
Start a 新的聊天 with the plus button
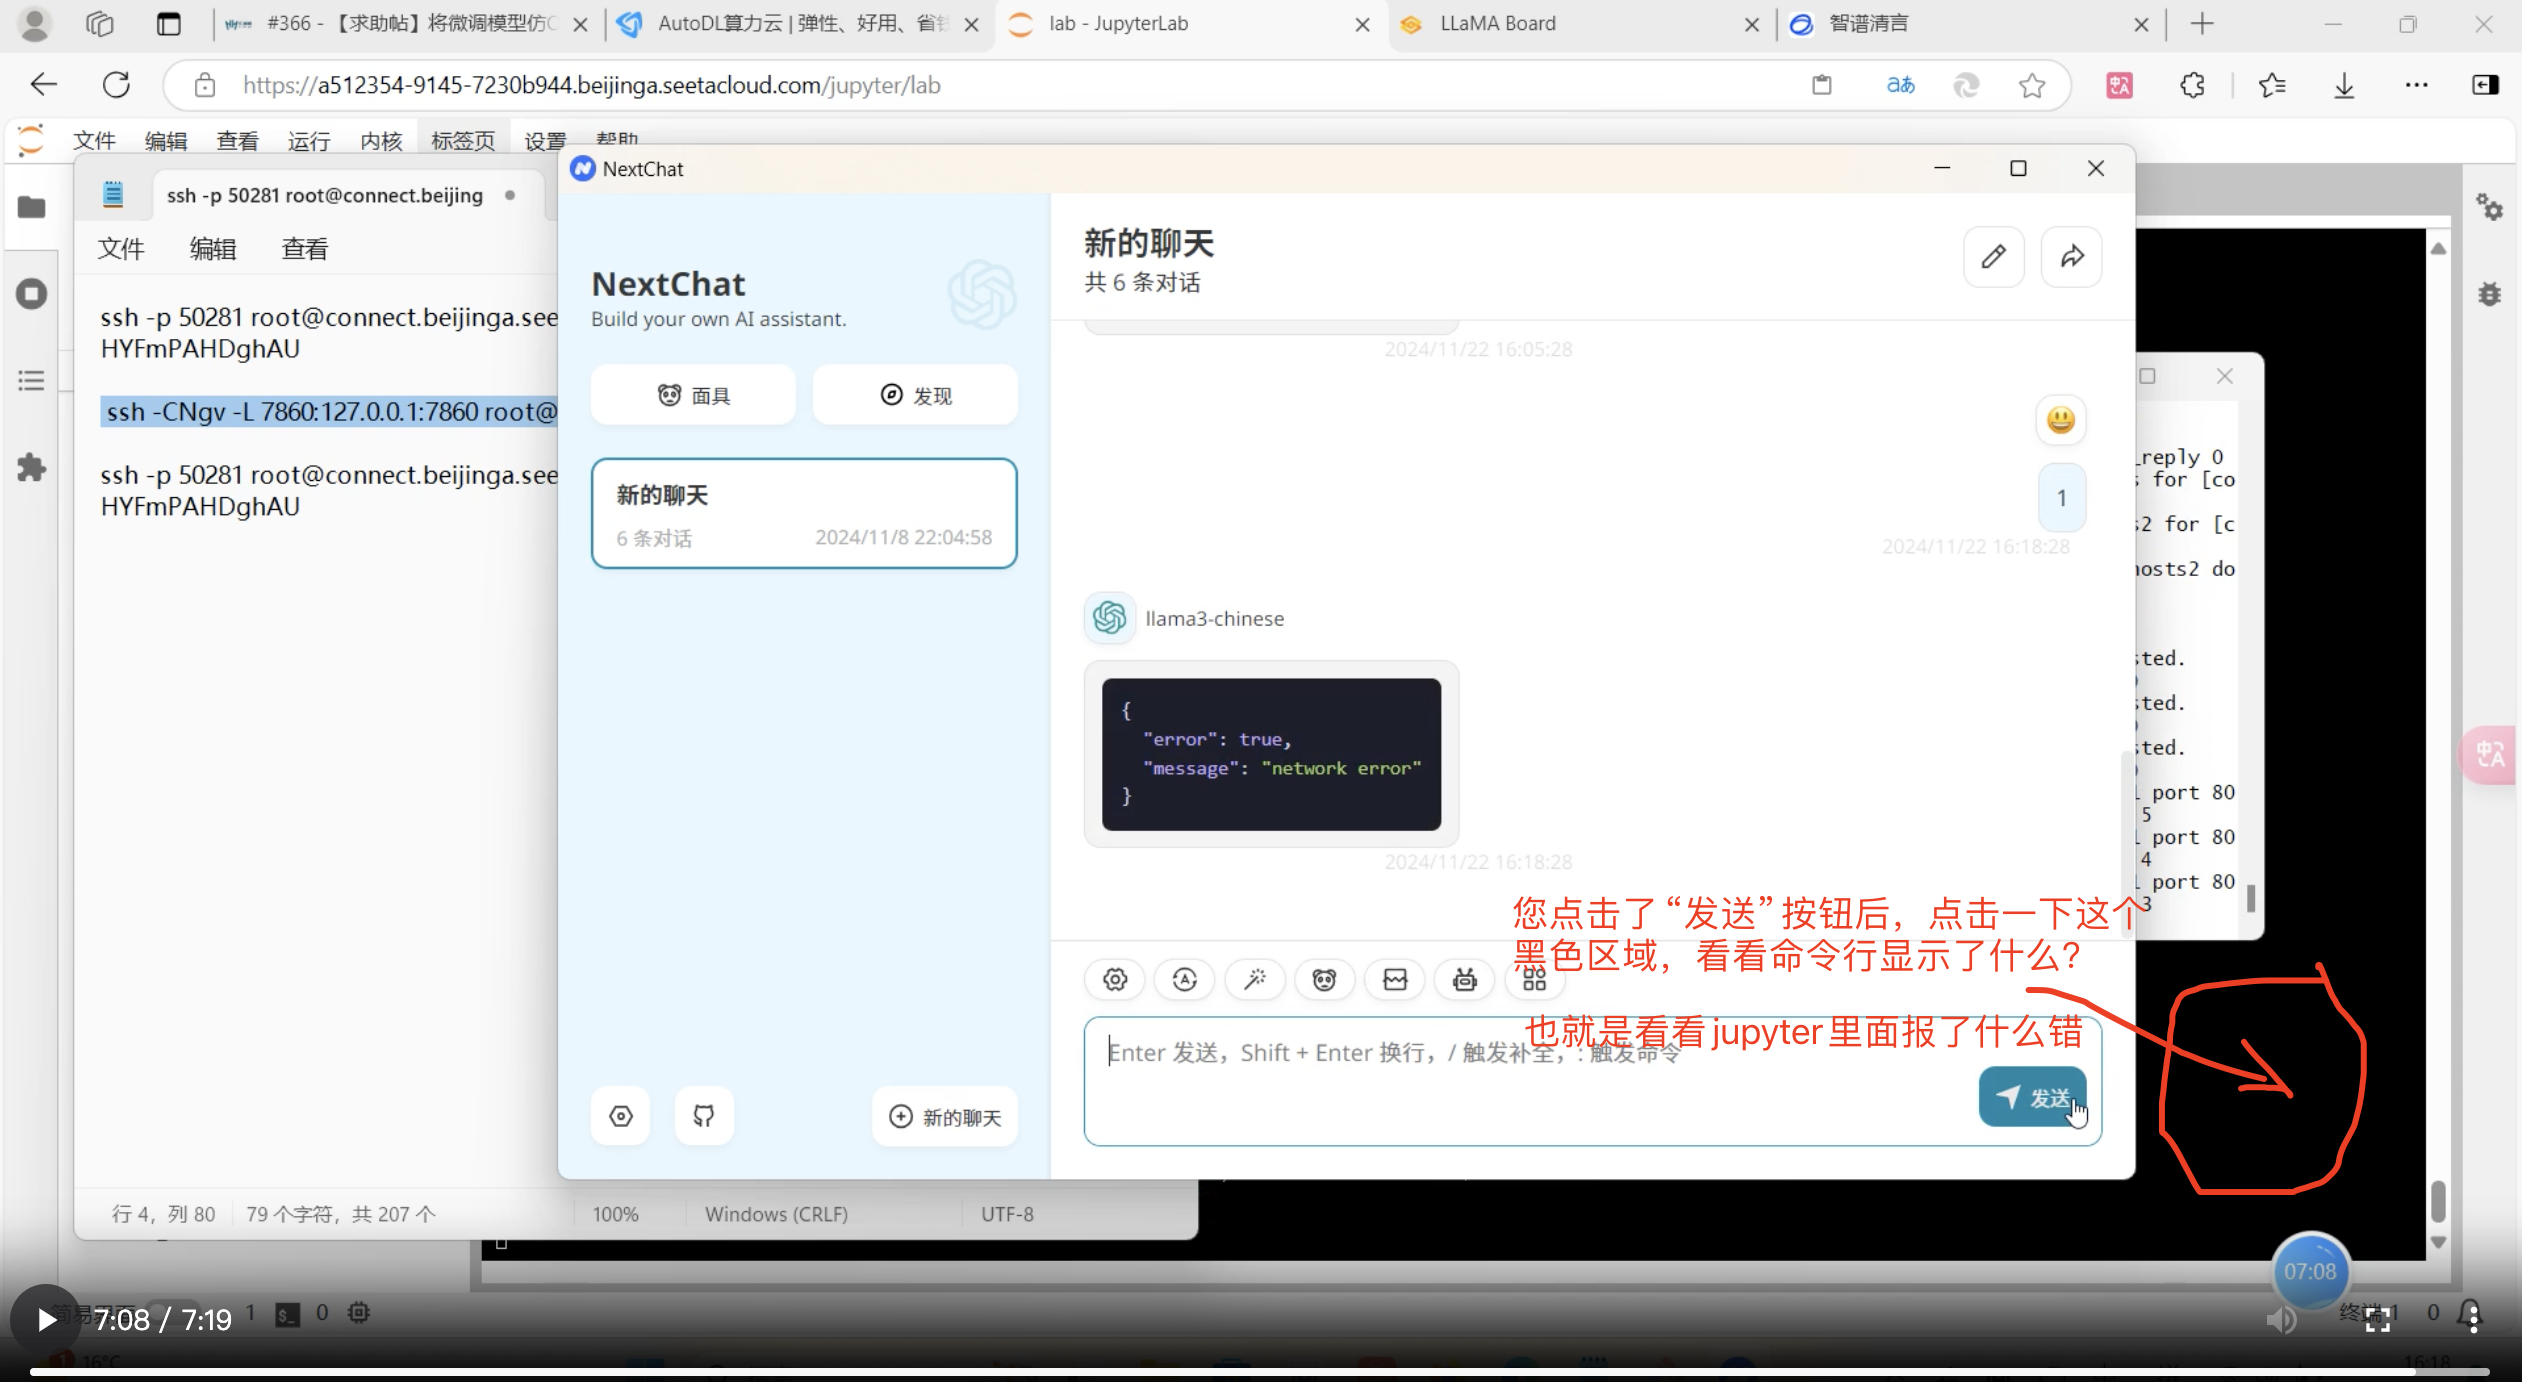tap(945, 1116)
